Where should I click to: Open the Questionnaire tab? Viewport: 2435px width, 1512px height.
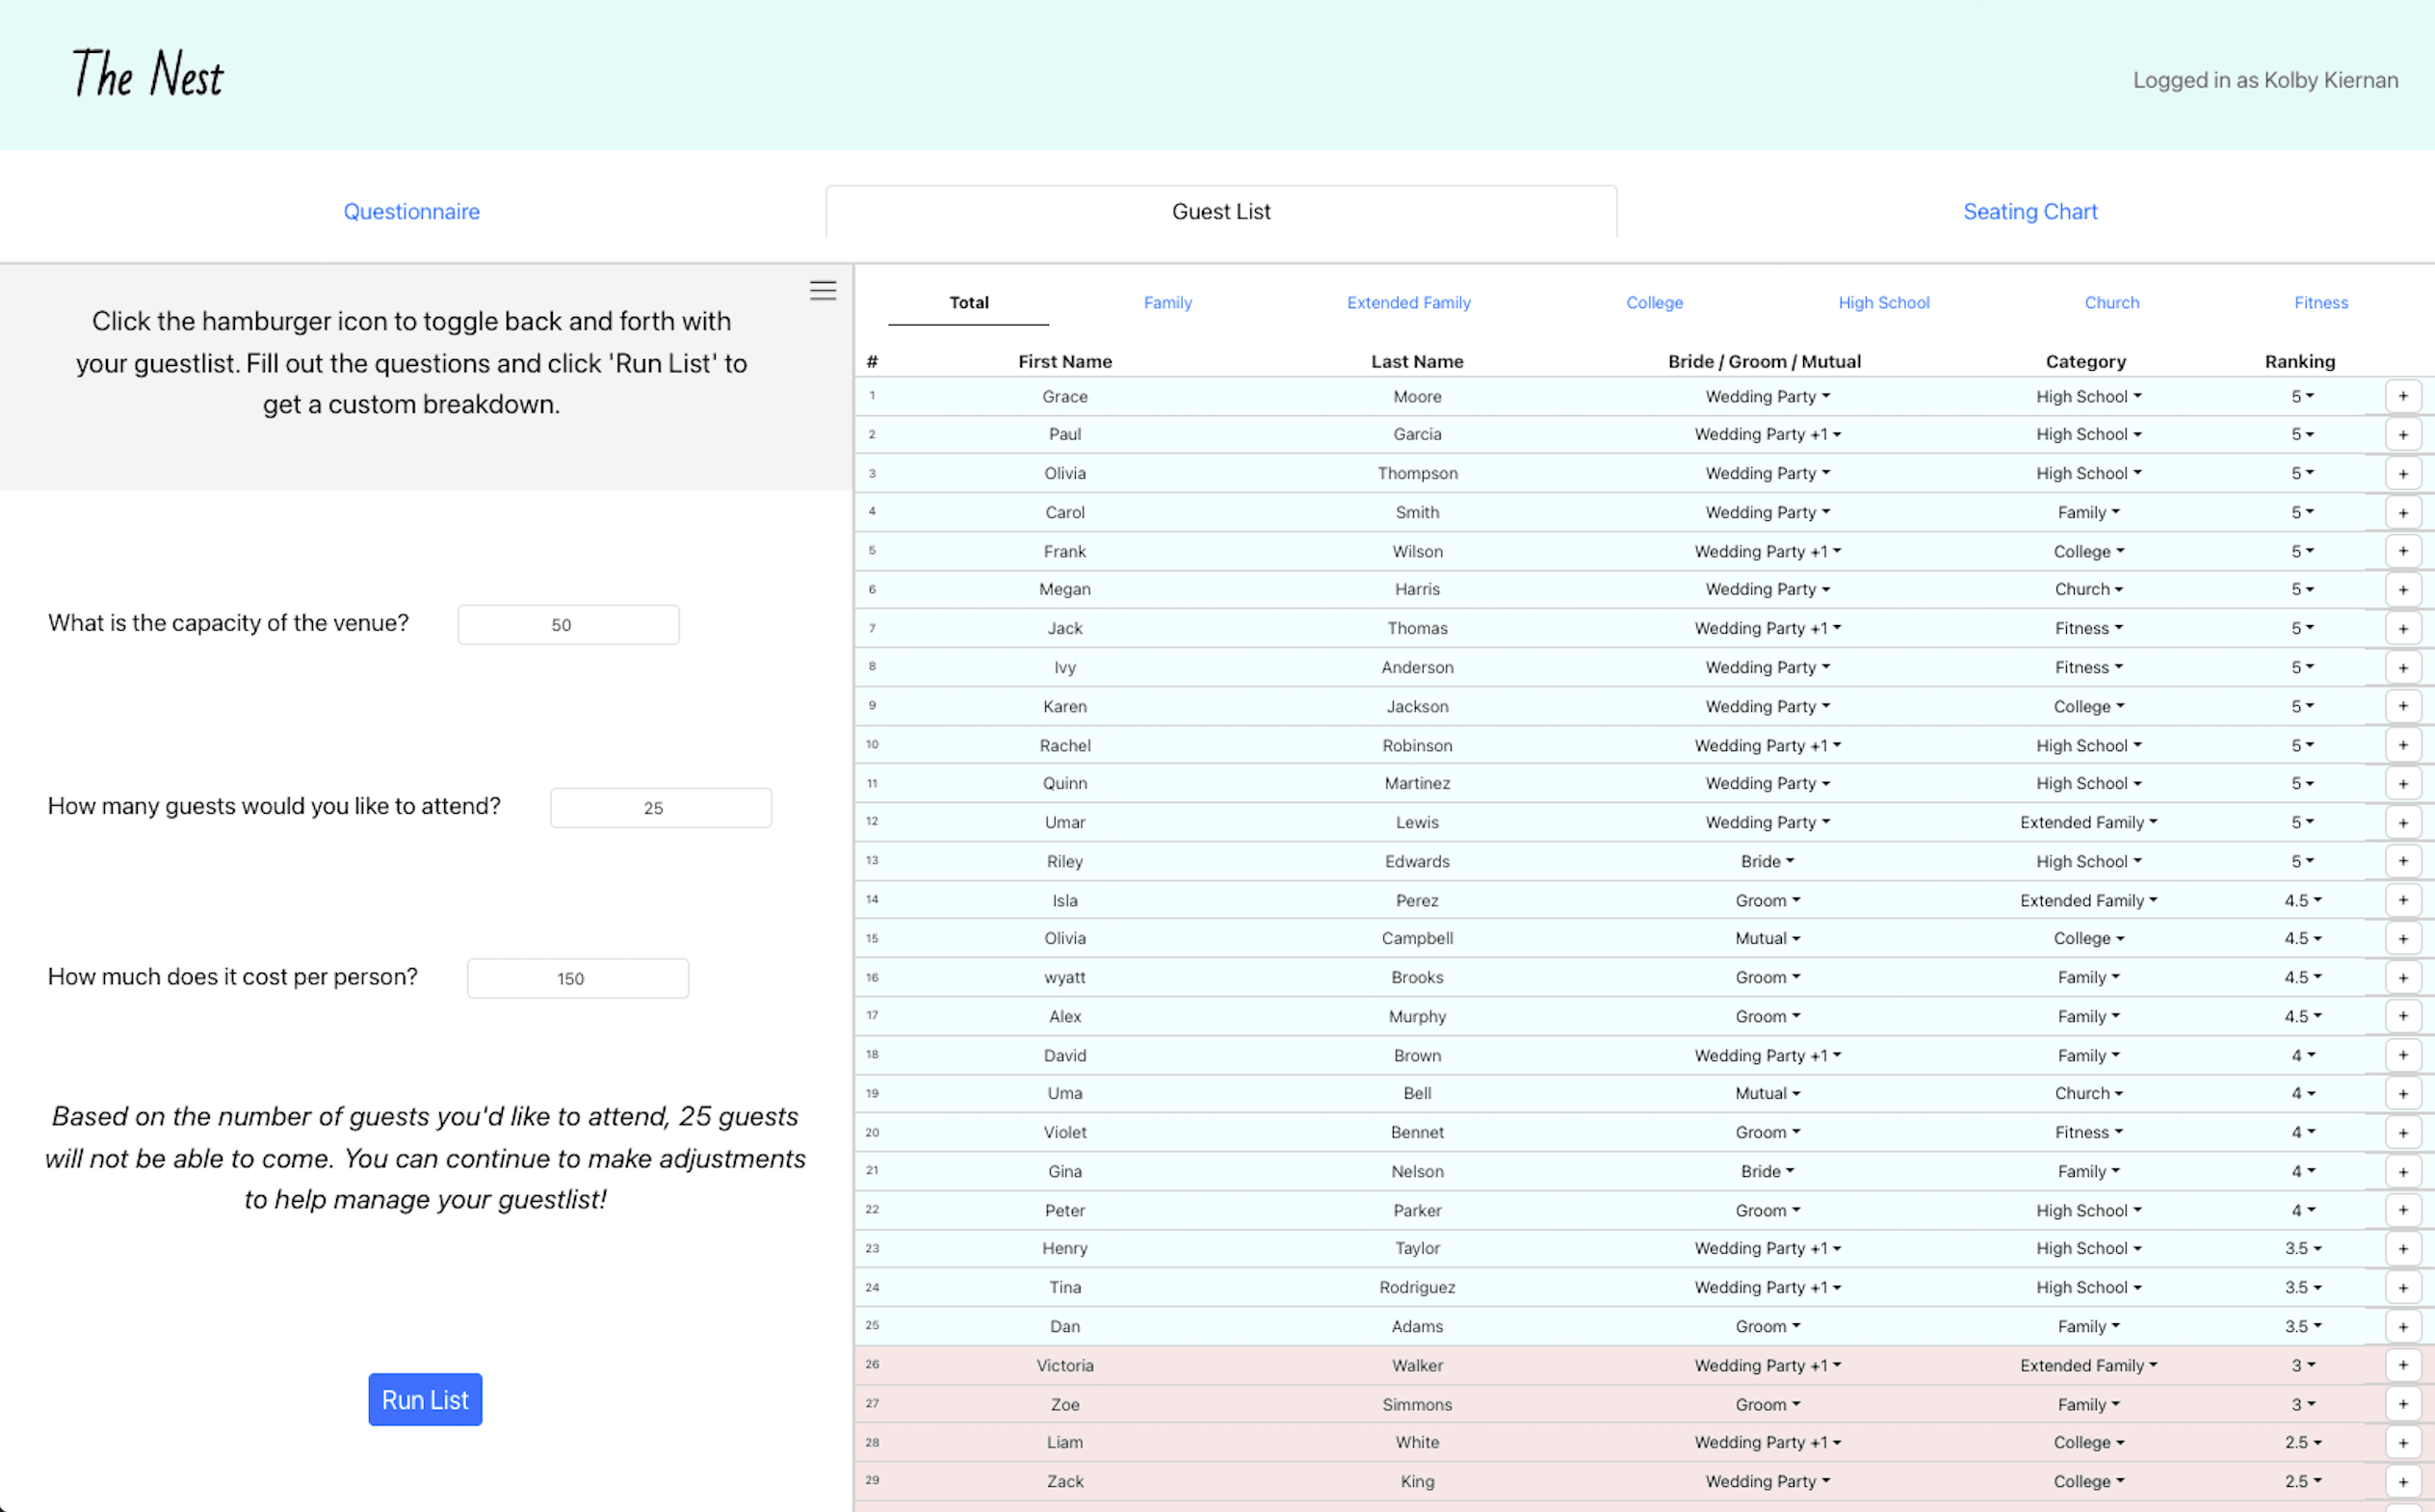click(x=411, y=212)
